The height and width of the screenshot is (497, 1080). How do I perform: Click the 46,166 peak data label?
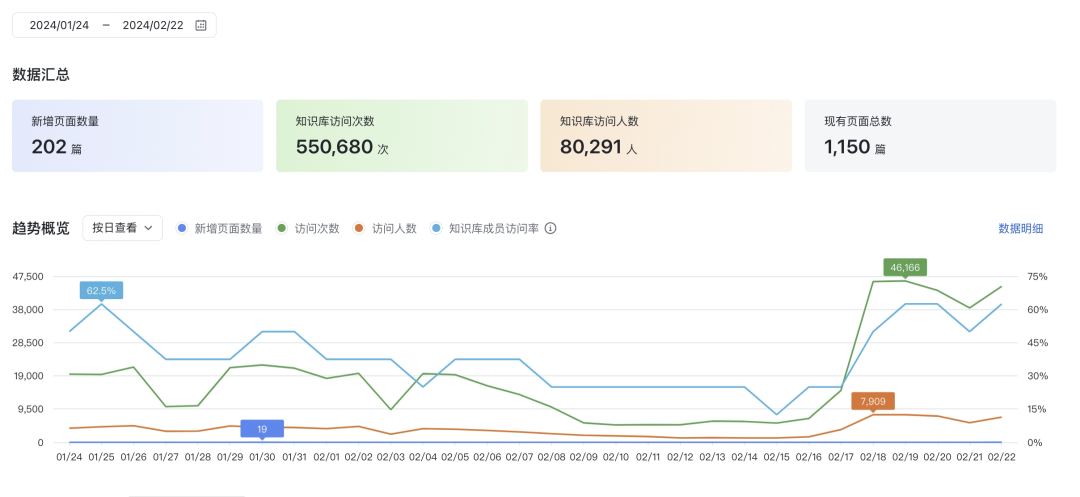point(906,267)
